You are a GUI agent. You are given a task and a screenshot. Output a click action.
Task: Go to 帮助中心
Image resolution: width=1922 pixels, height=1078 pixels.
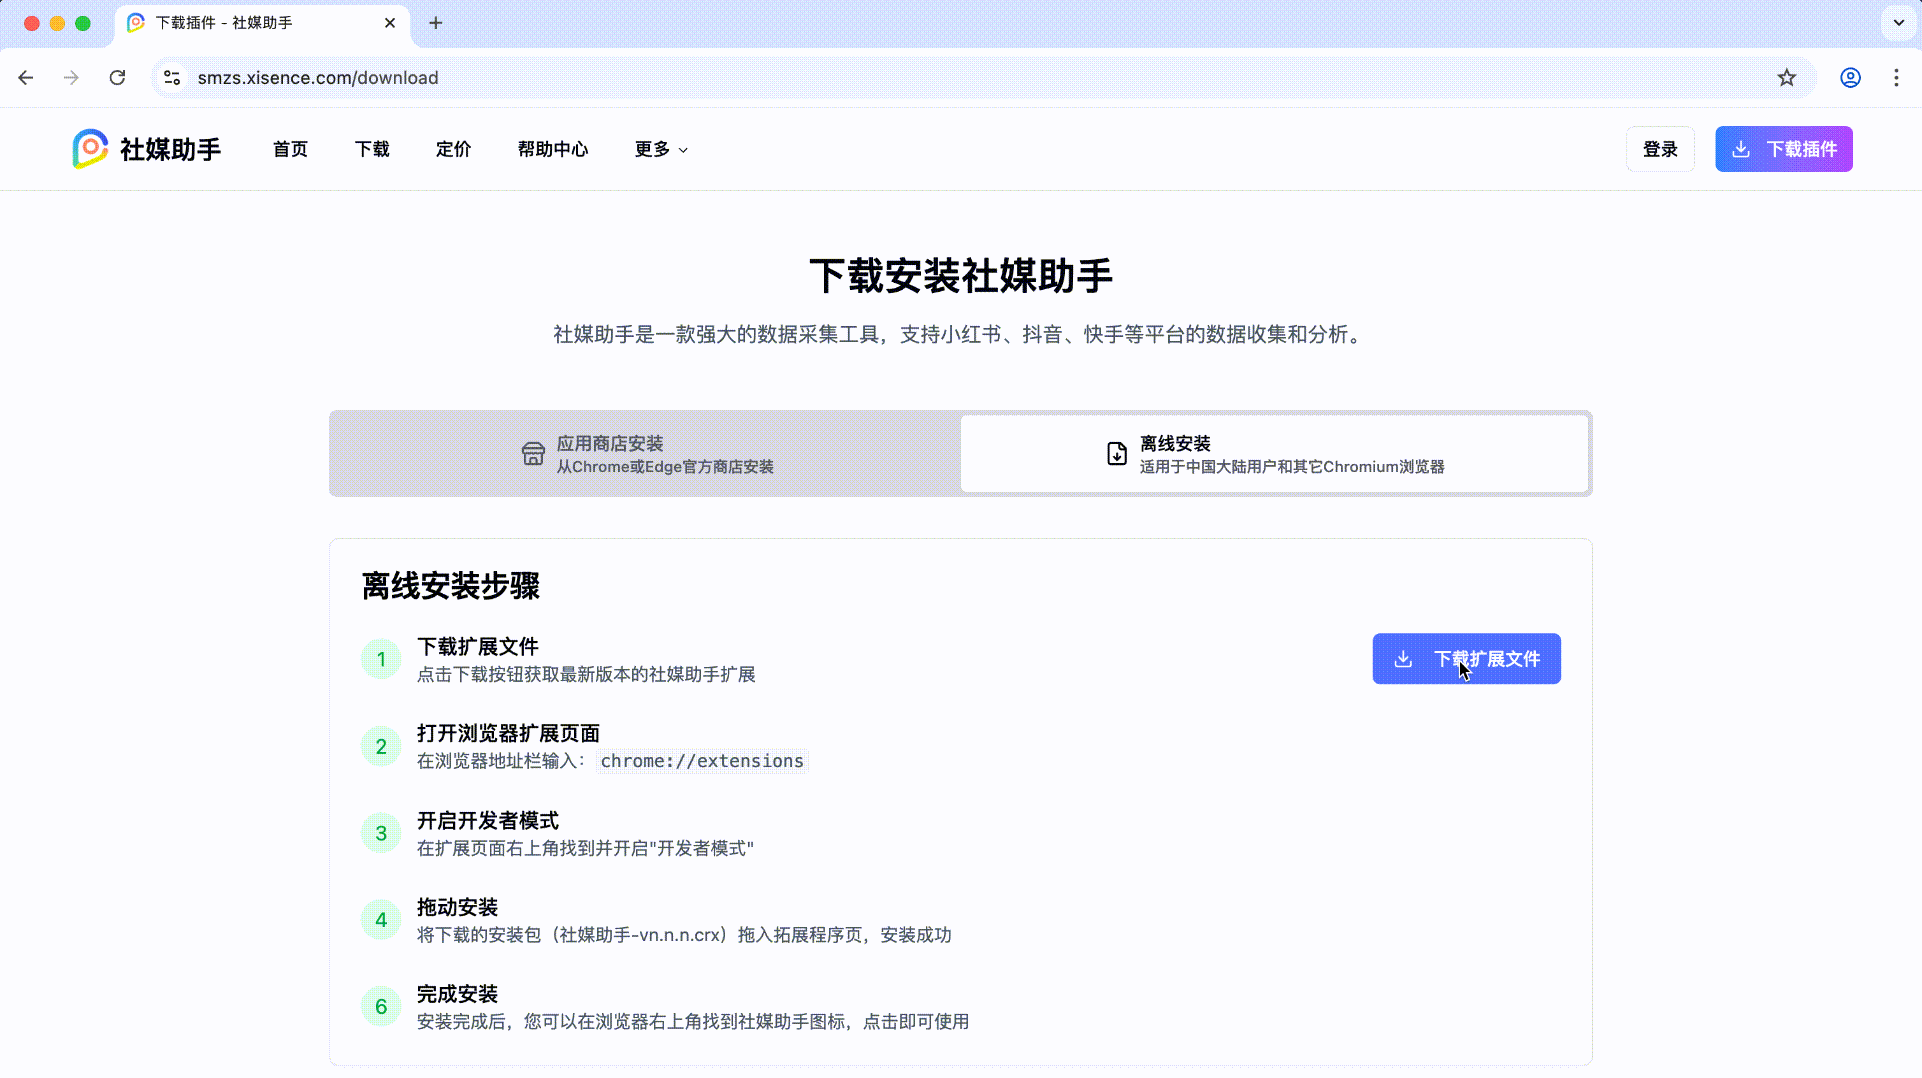click(553, 149)
